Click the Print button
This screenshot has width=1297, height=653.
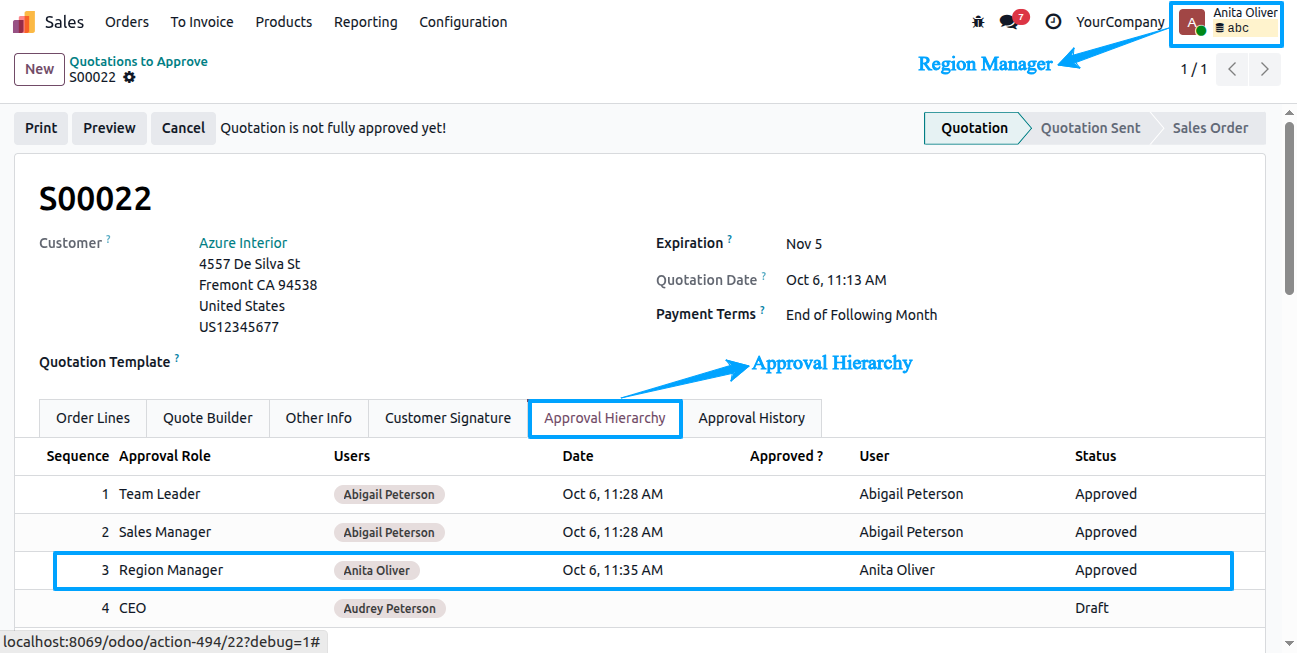point(41,128)
